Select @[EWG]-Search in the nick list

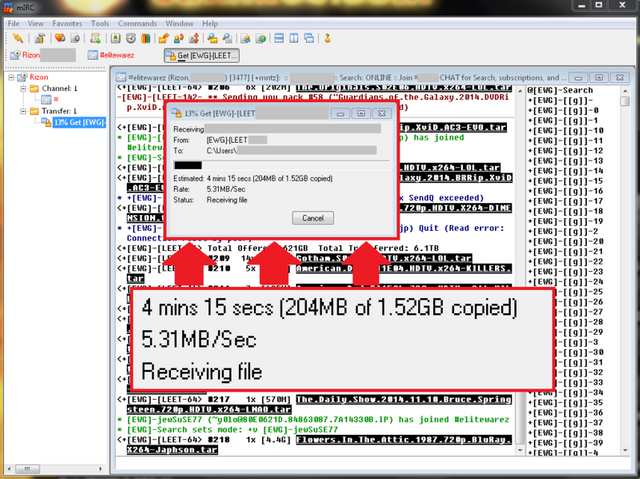[x=560, y=90]
